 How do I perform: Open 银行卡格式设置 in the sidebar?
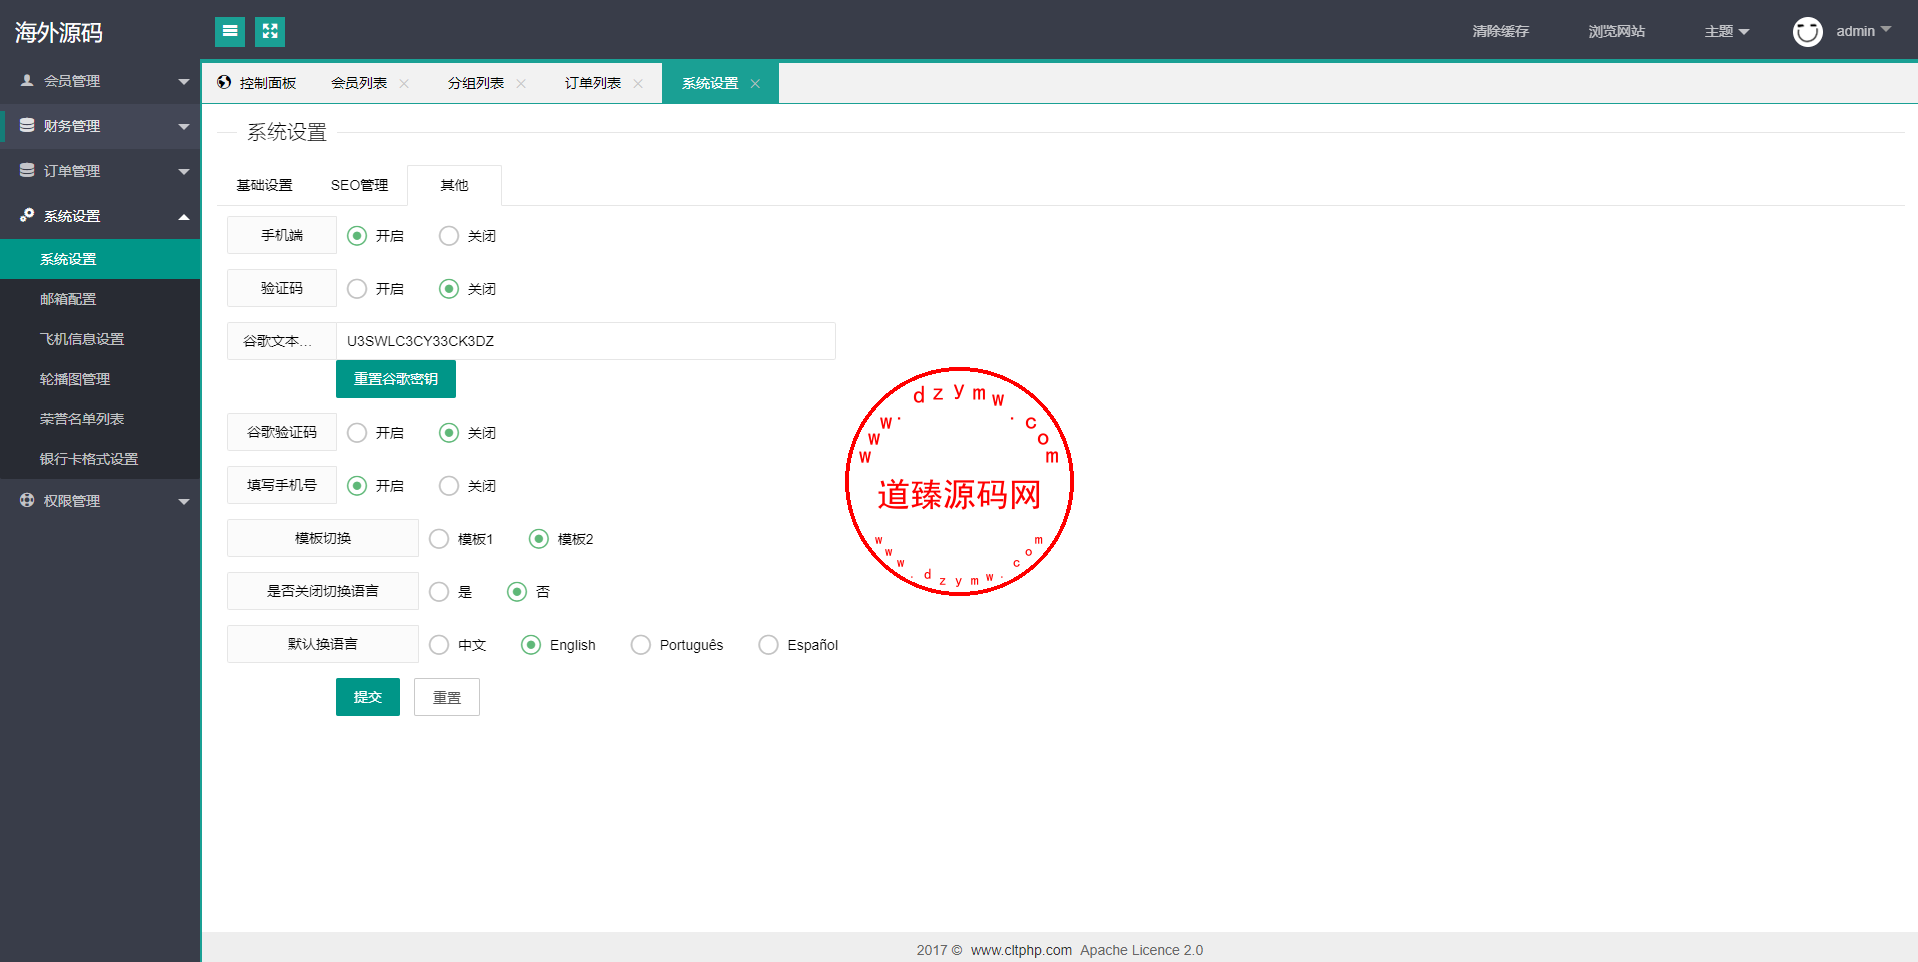coord(100,459)
